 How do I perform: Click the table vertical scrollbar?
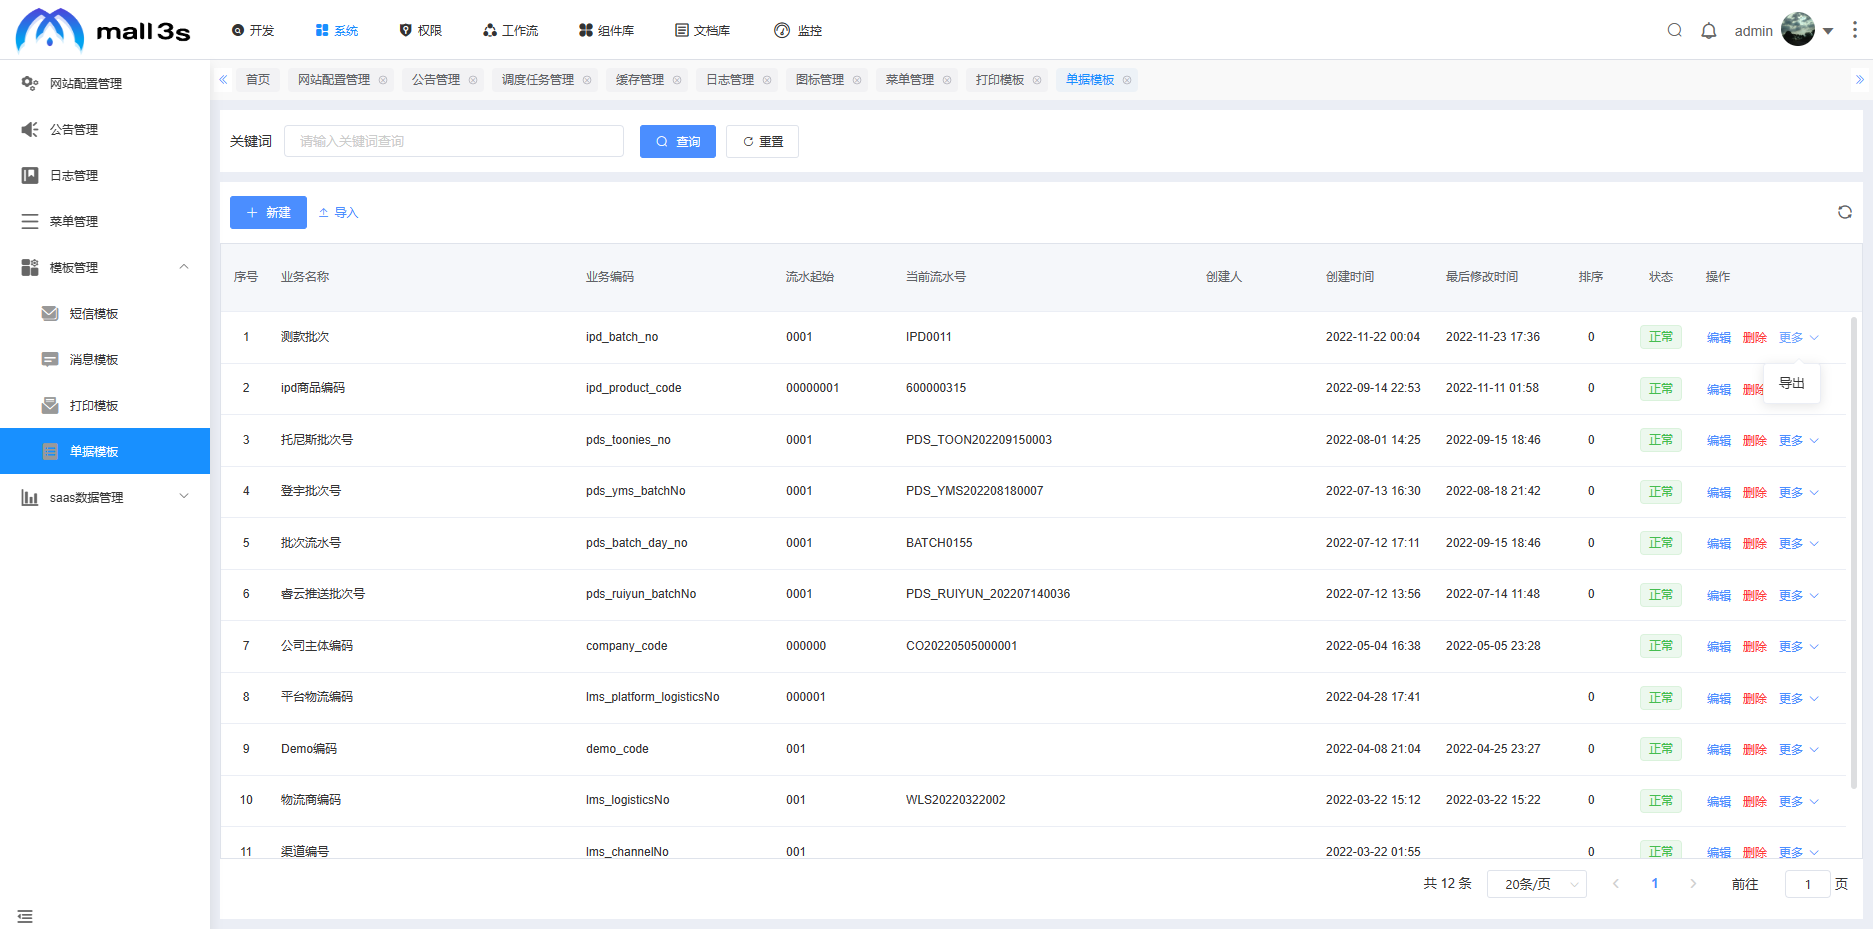(1854, 553)
